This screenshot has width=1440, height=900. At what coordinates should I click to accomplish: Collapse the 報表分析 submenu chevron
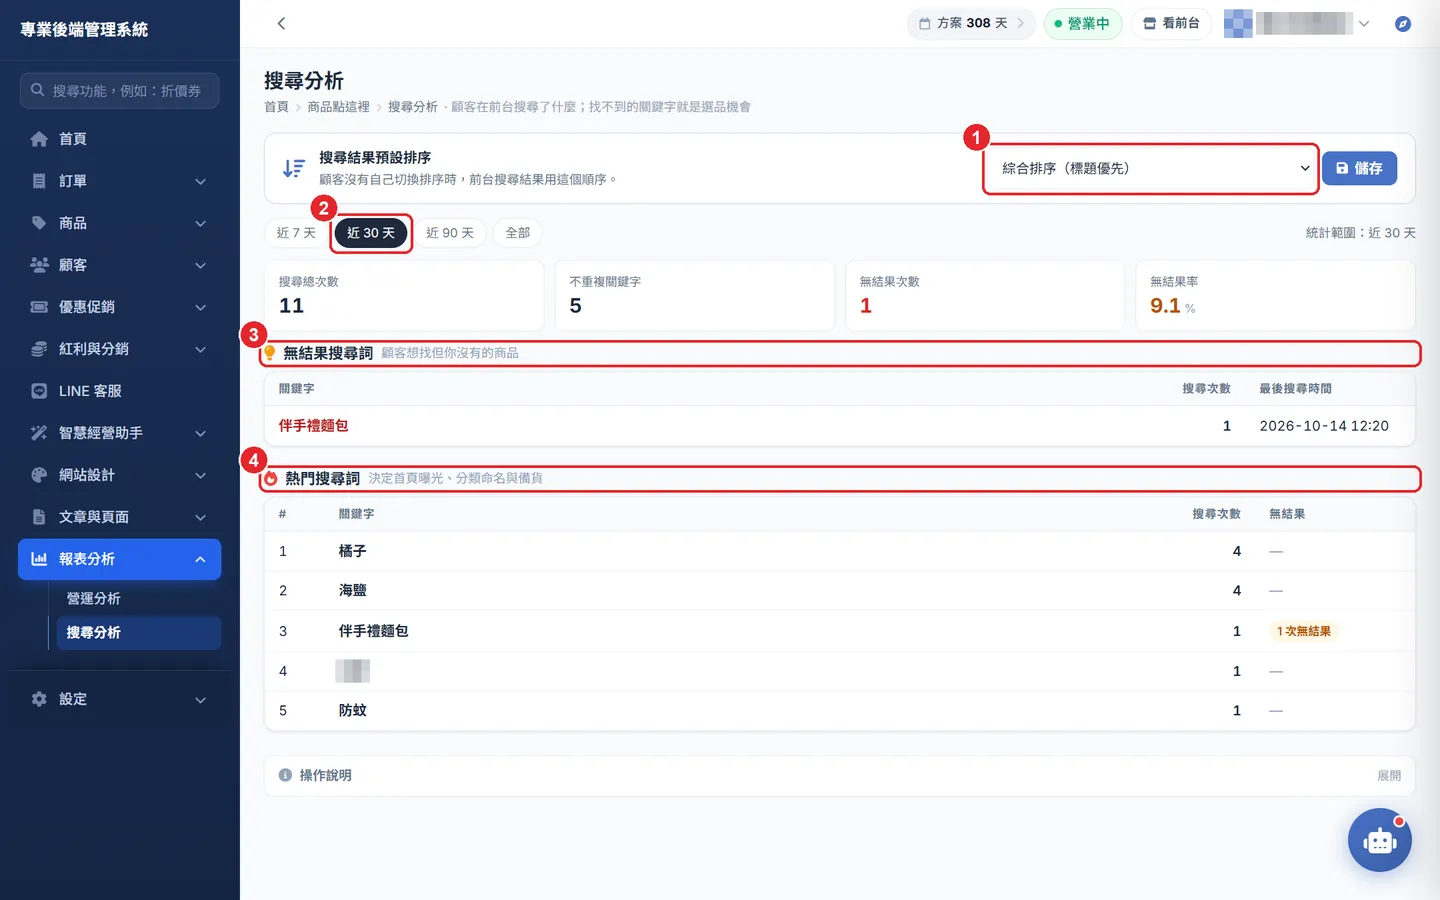click(200, 559)
